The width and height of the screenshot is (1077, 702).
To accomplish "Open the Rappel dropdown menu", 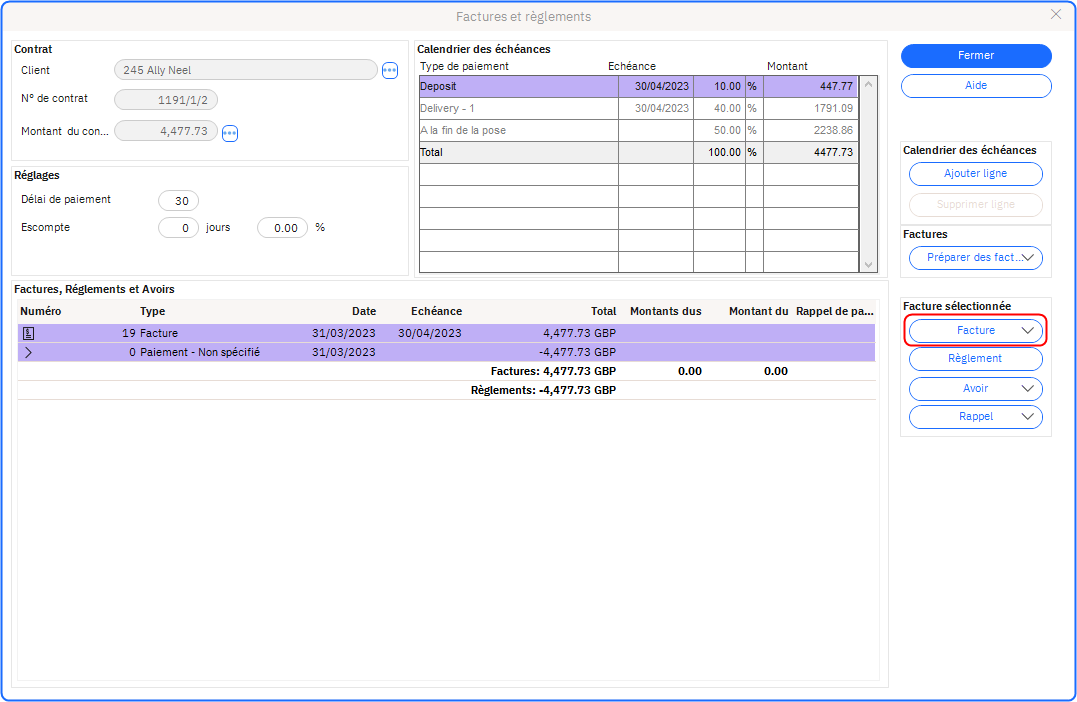I will (x=975, y=417).
